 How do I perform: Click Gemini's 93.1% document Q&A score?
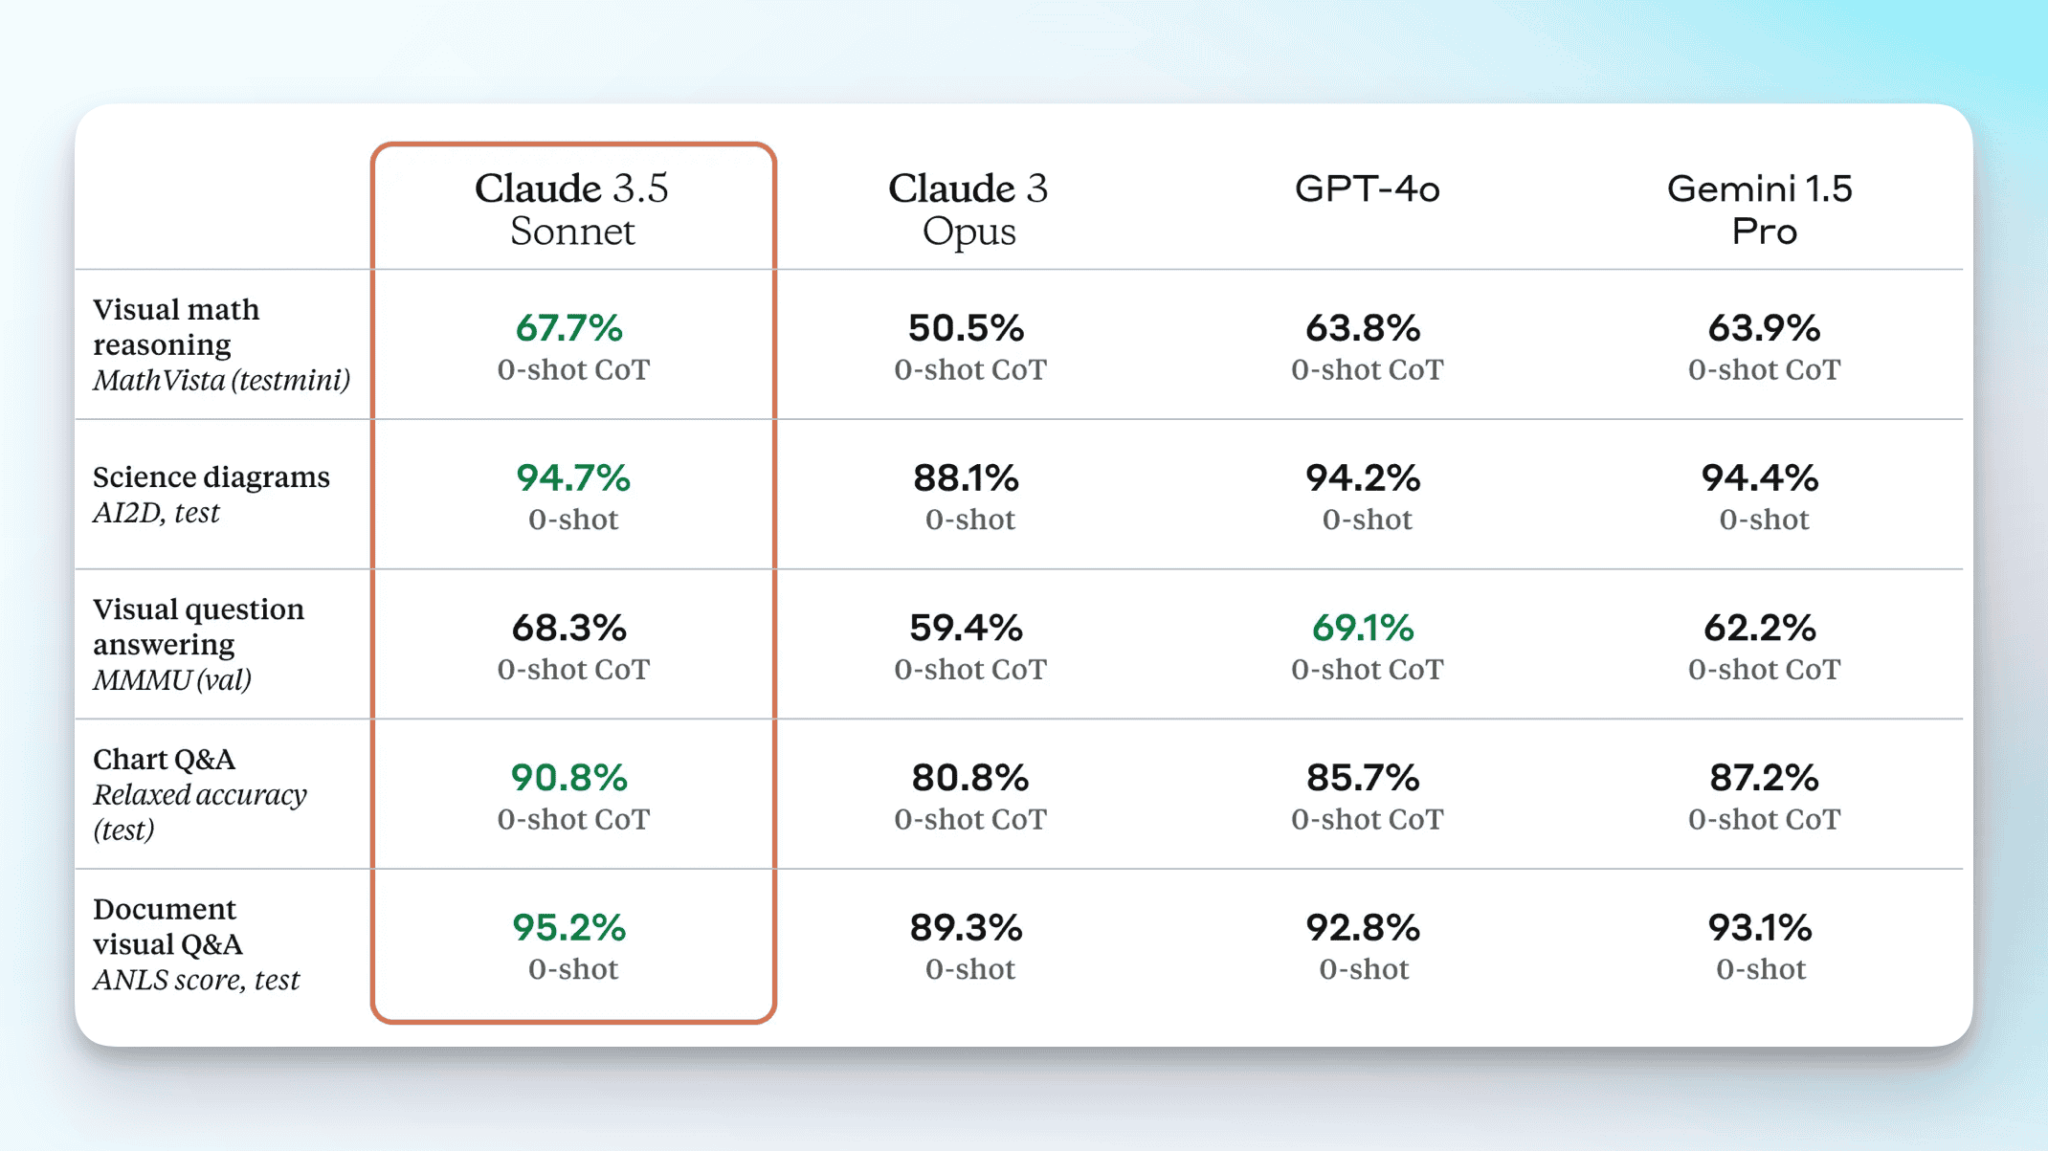tap(1760, 928)
